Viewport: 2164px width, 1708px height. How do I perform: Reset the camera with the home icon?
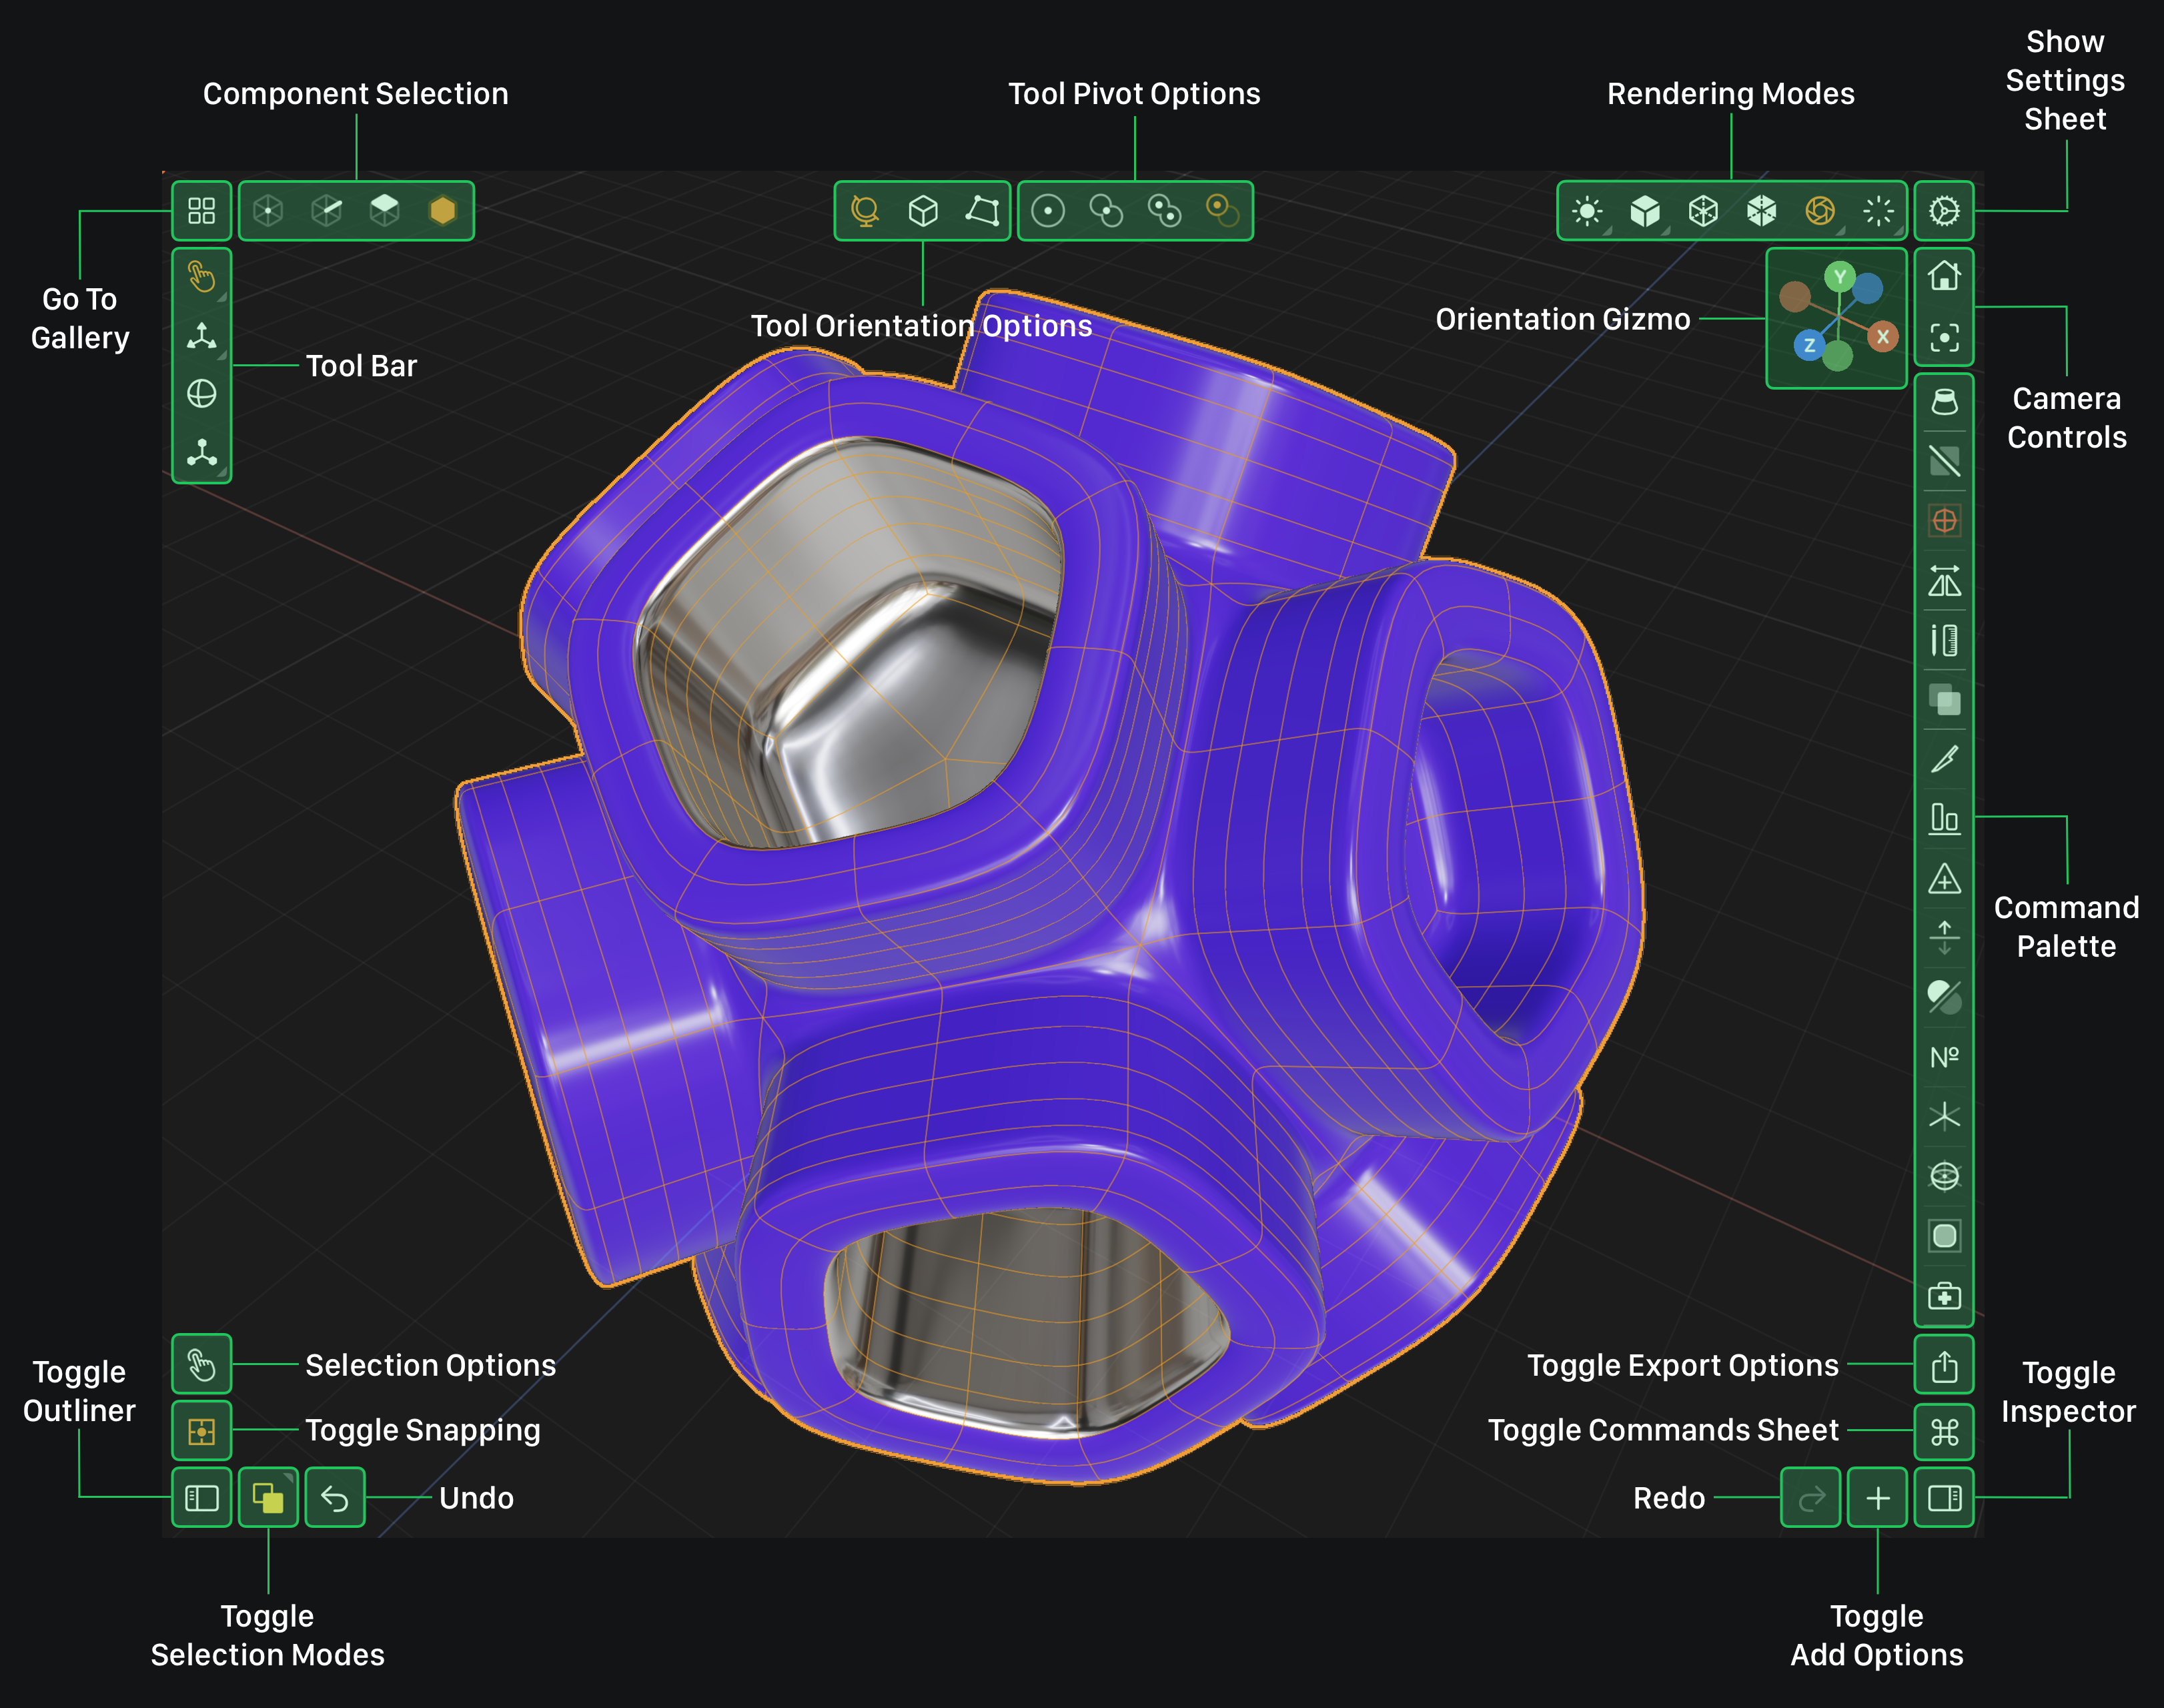pyautogui.click(x=1944, y=275)
